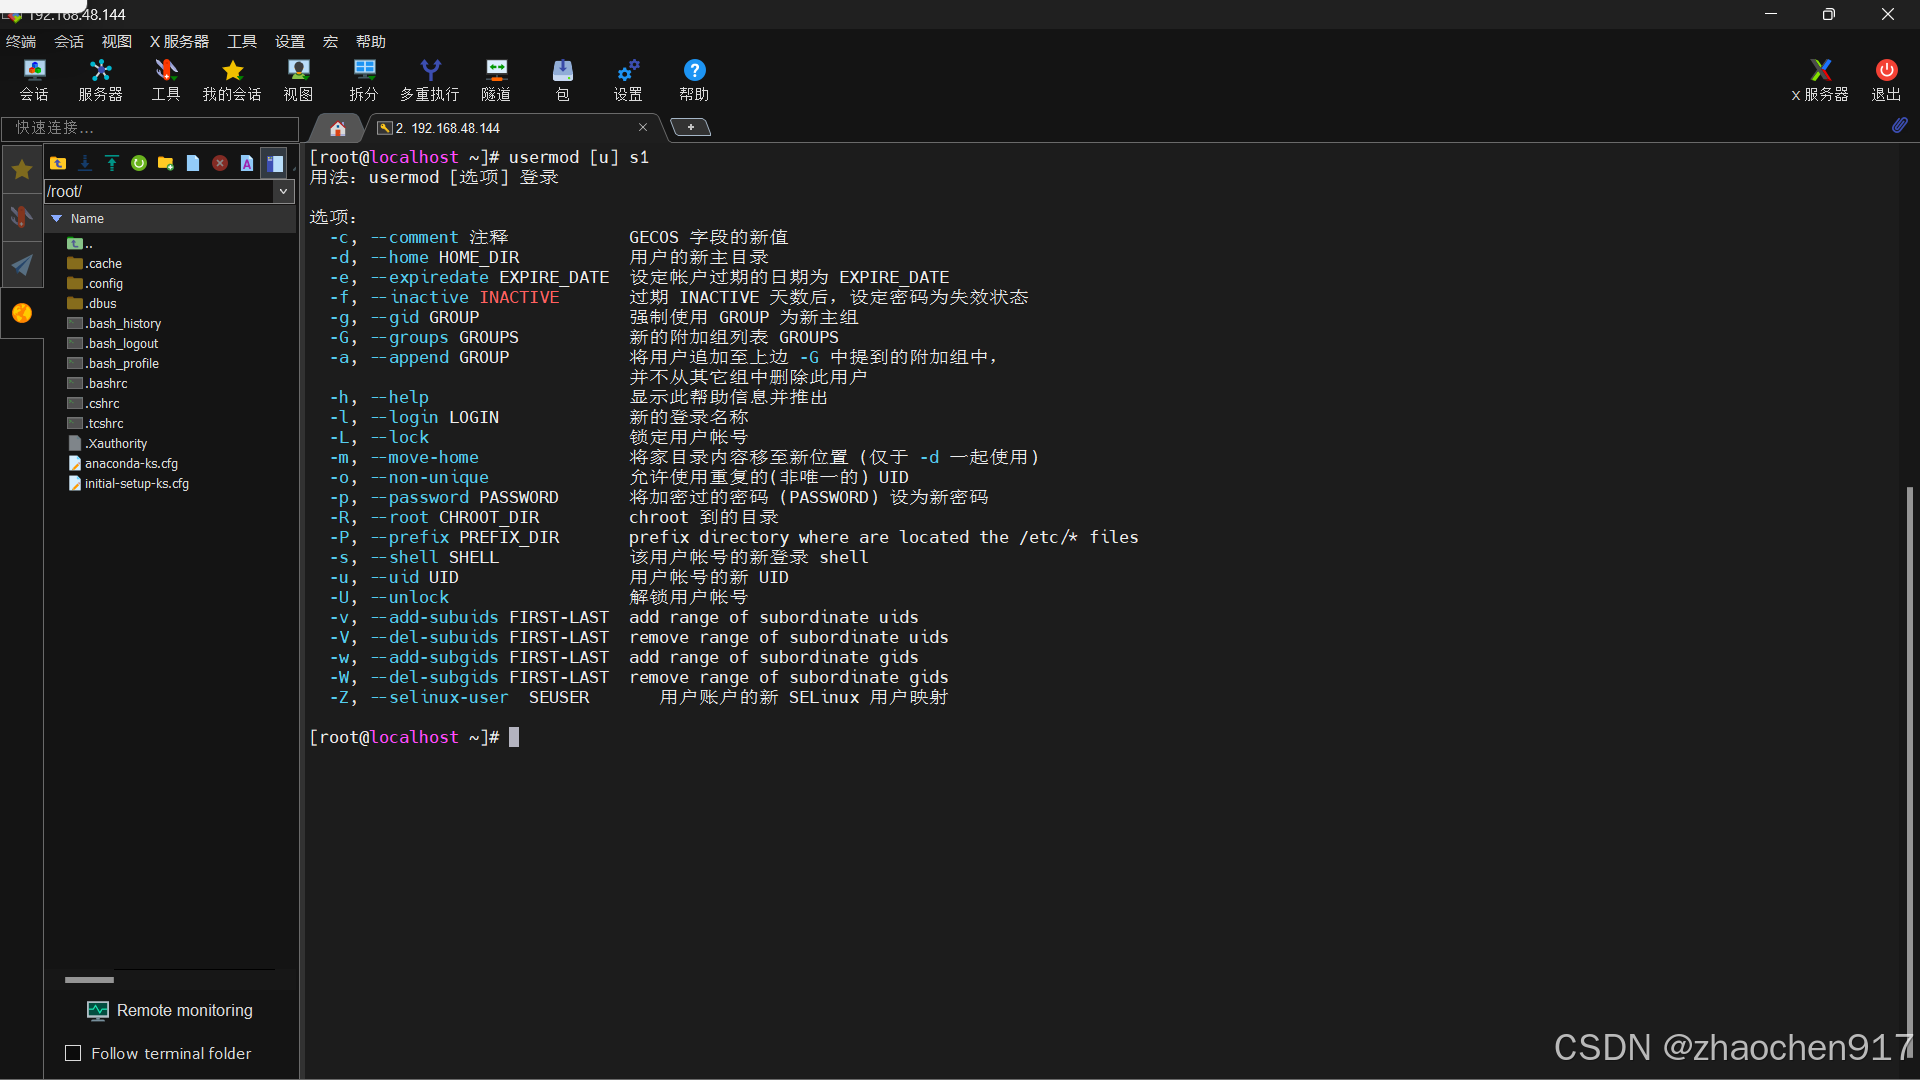This screenshot has width=1920, height=1080.
Task: Enable Follow terminal folder checkbox
Action: pos(73,1053)
